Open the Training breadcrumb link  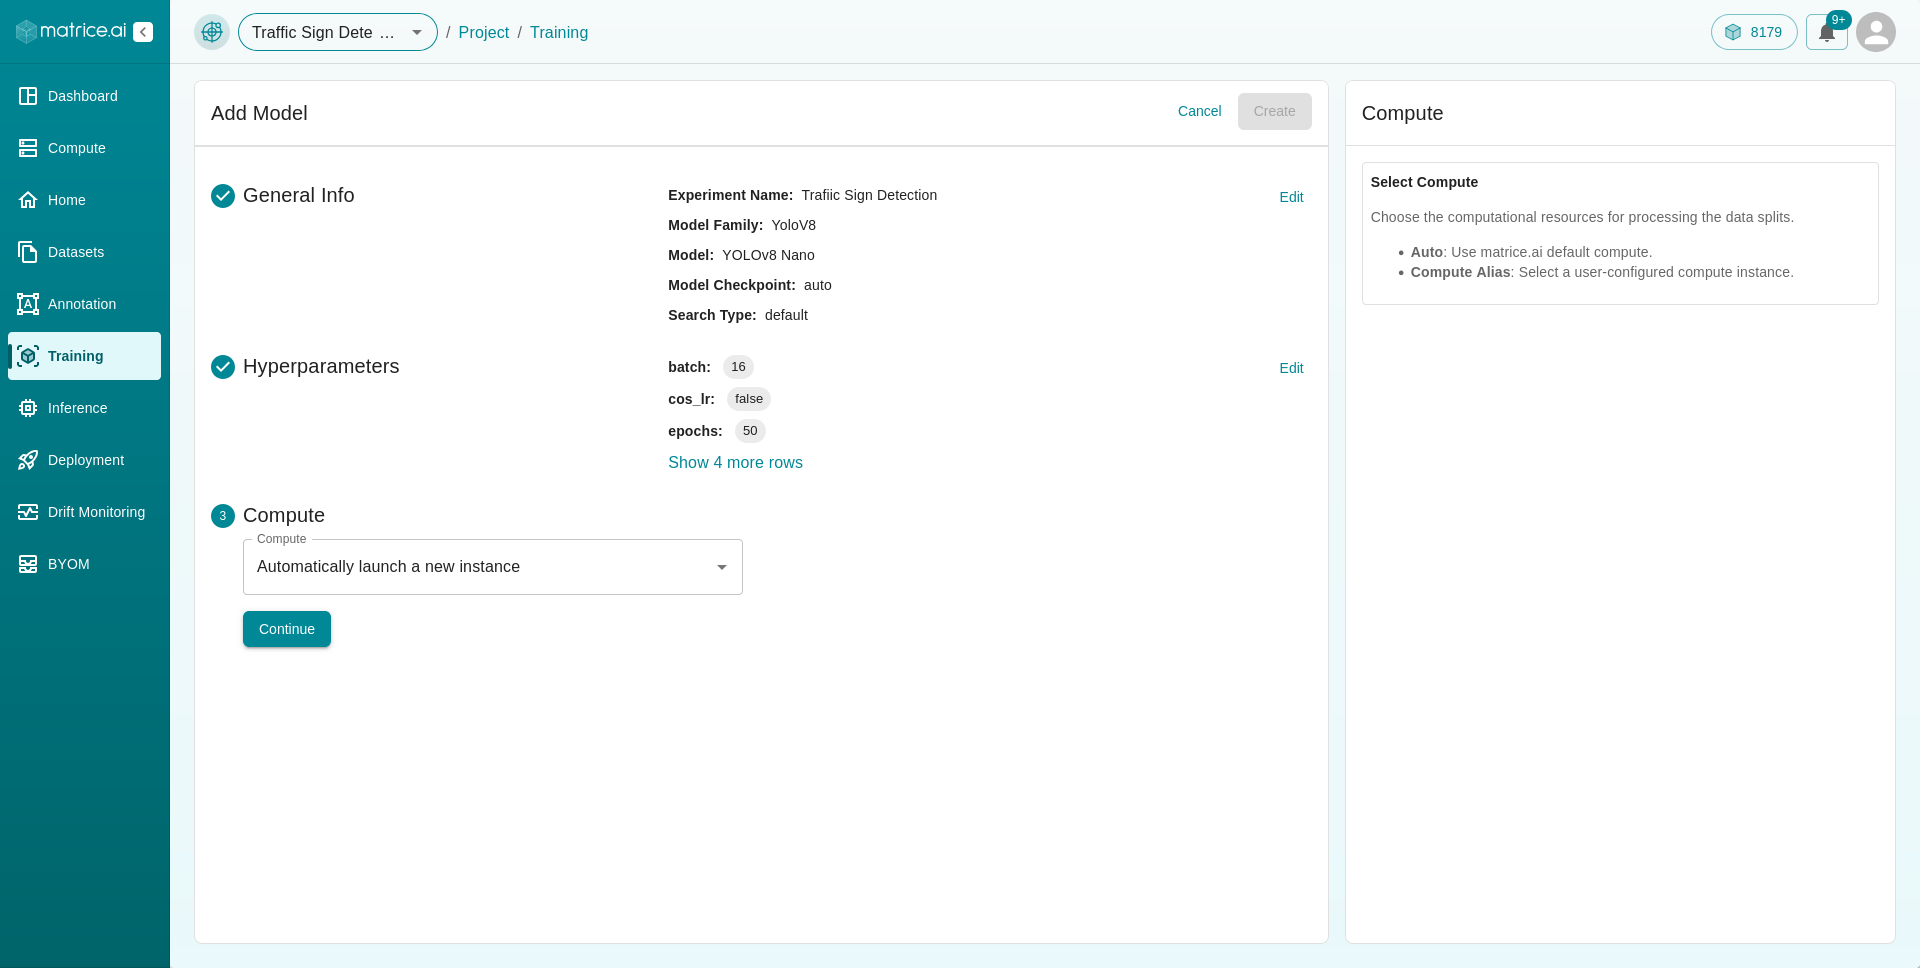click(x=559, y=32)
